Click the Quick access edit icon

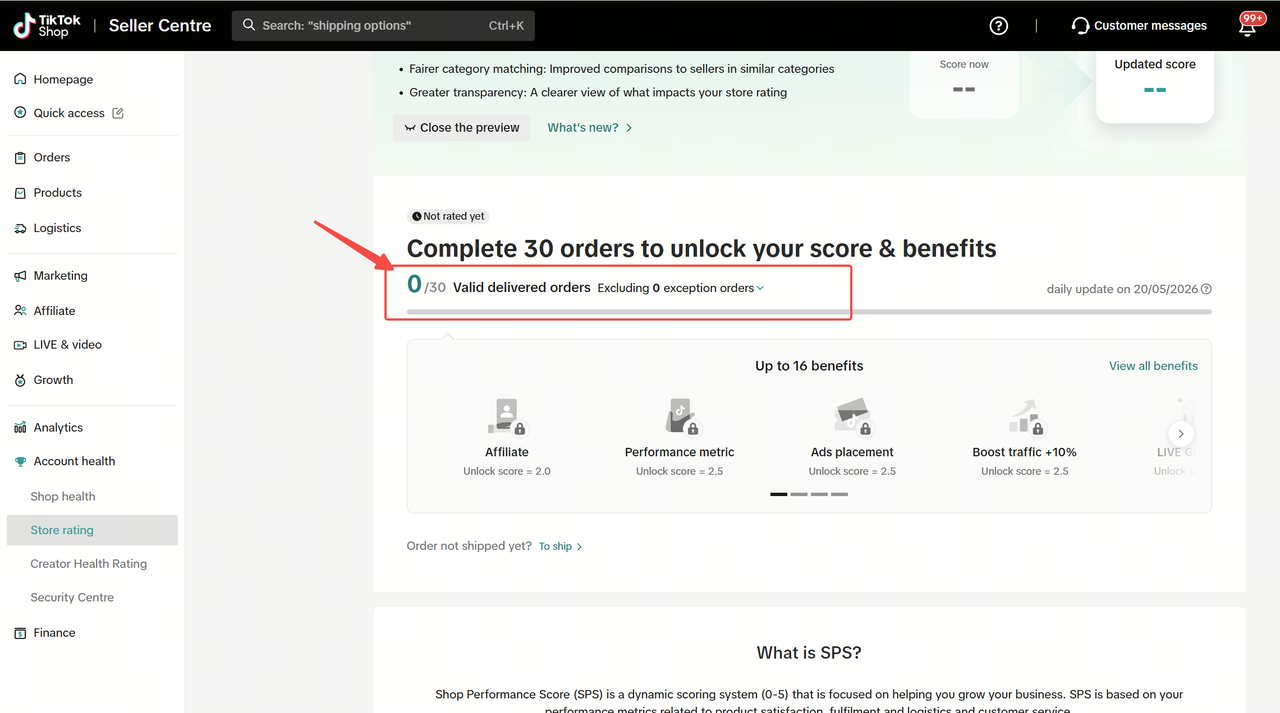click(118, 113)
